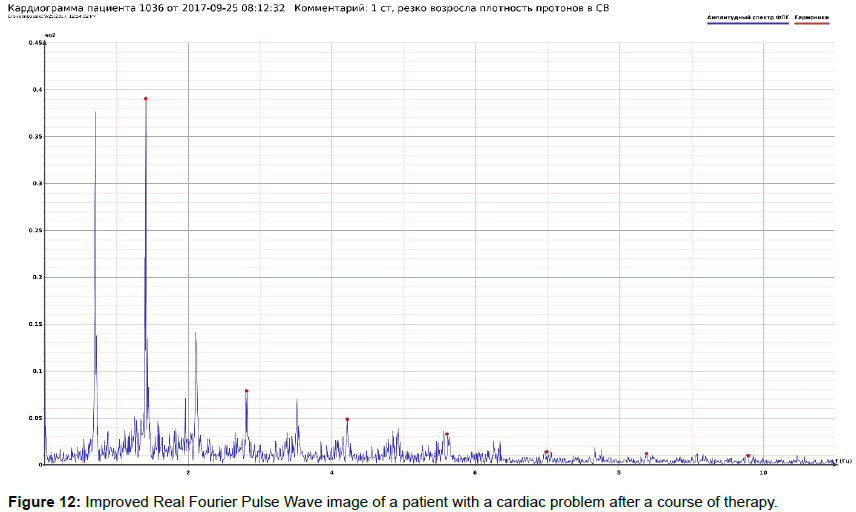The height and width of the screenshot is (512, 856).
Task: Click the 10 label on the frequency axis
Action: pyautogui.click(x=763, y=471)
